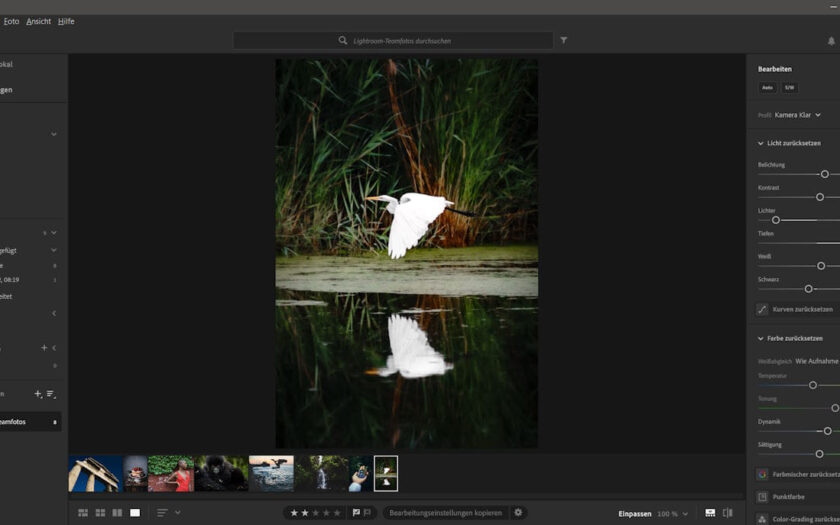Click the Temperatur slider handle

click(x=813, y=385)
